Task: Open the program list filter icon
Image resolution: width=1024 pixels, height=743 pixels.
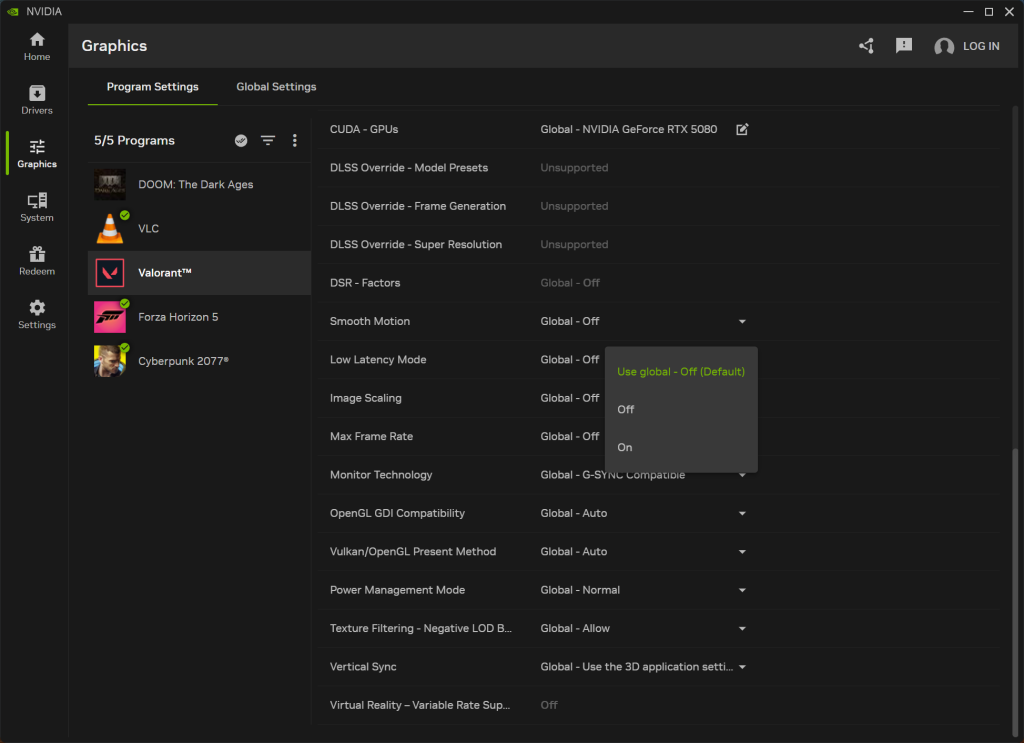Action: point(268,140)
